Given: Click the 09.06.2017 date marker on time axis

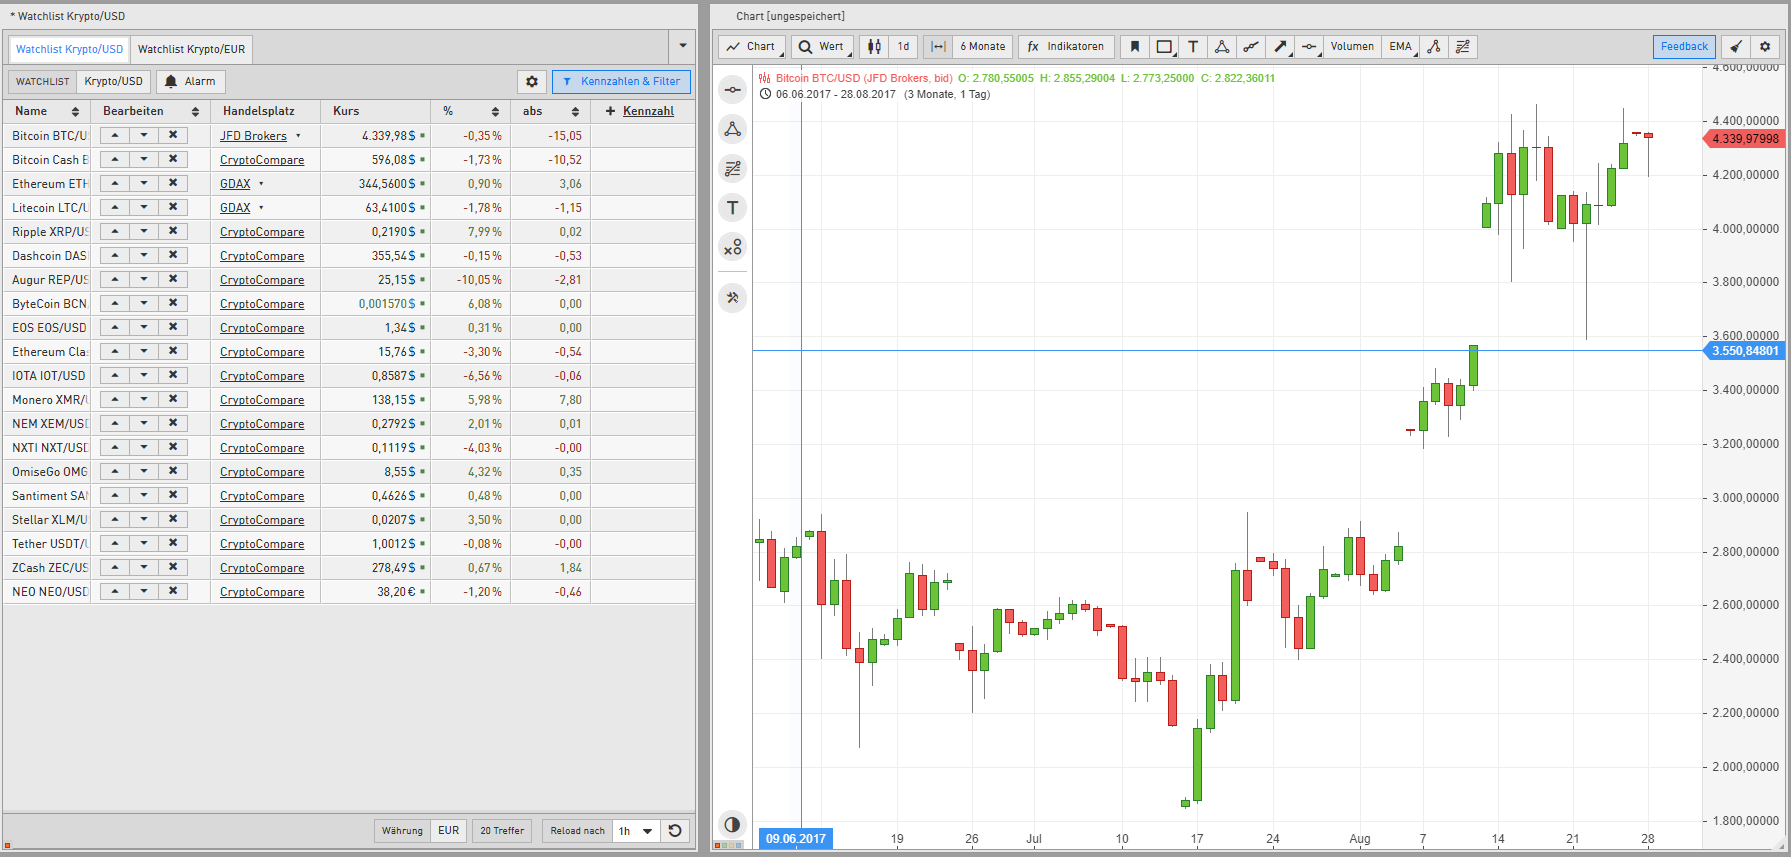Looking at the screenshot, I should pyautogui.click(x=796, y=839).
